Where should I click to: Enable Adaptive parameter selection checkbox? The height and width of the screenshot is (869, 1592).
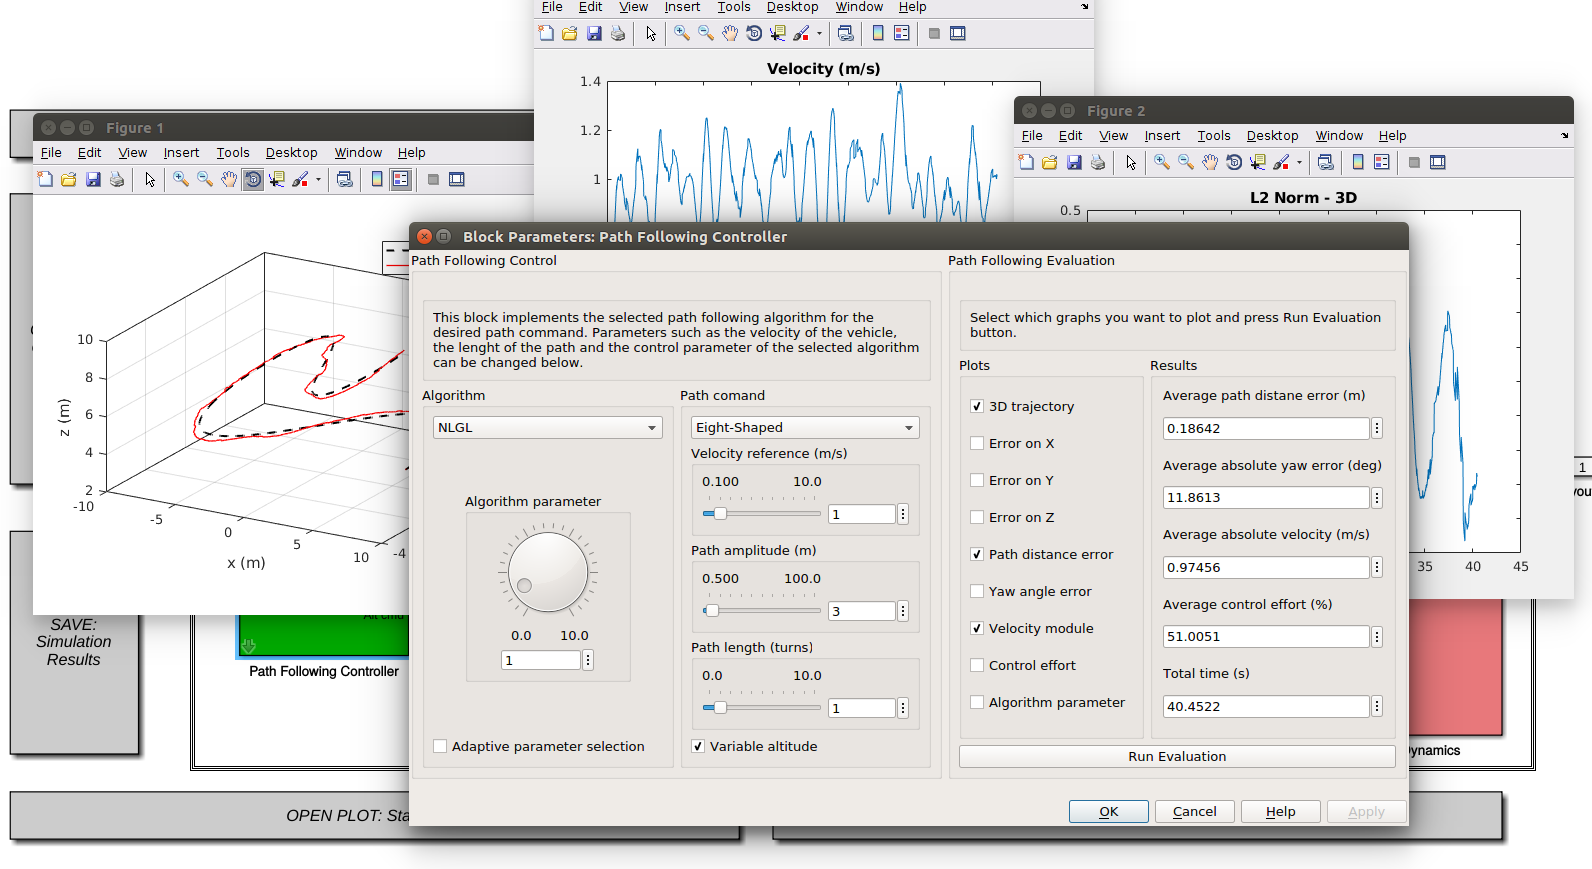click(x=440, y=747)
